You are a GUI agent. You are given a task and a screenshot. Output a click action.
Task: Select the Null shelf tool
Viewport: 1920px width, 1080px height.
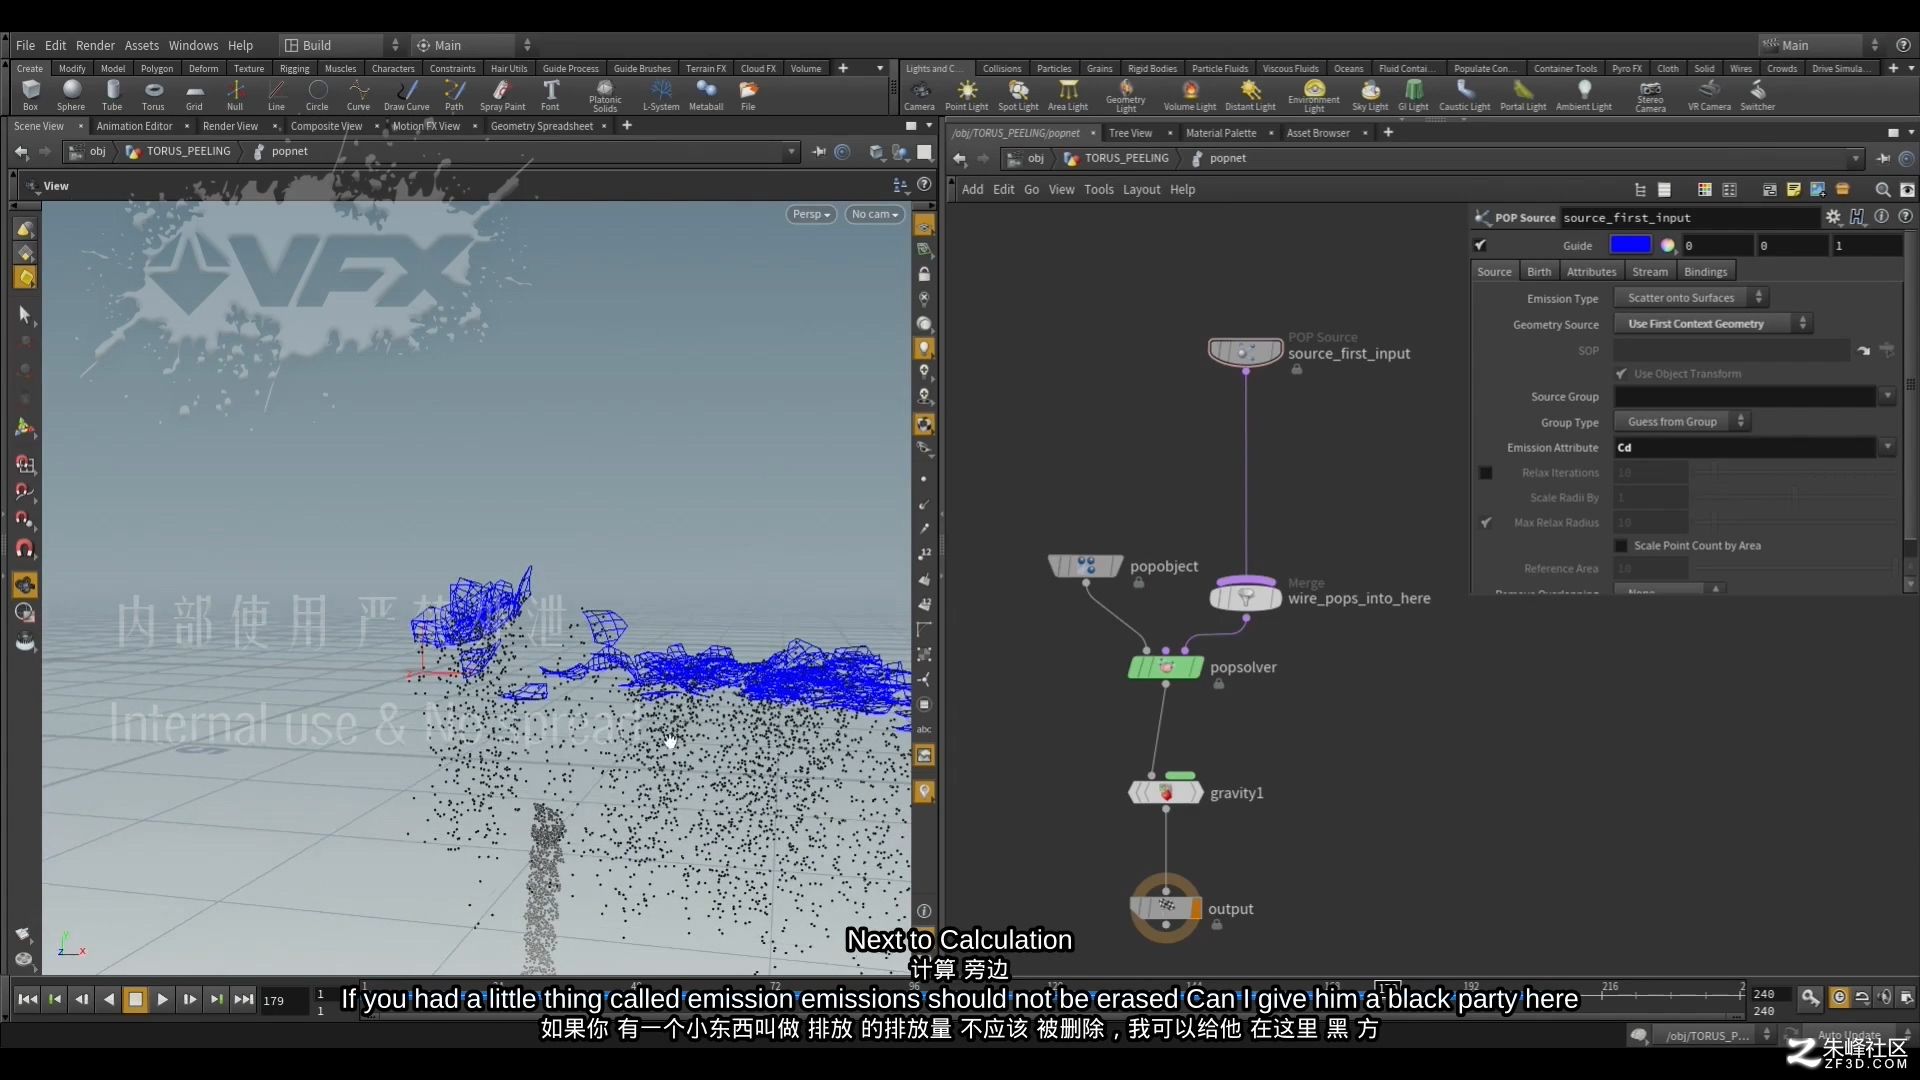[235, 95]
